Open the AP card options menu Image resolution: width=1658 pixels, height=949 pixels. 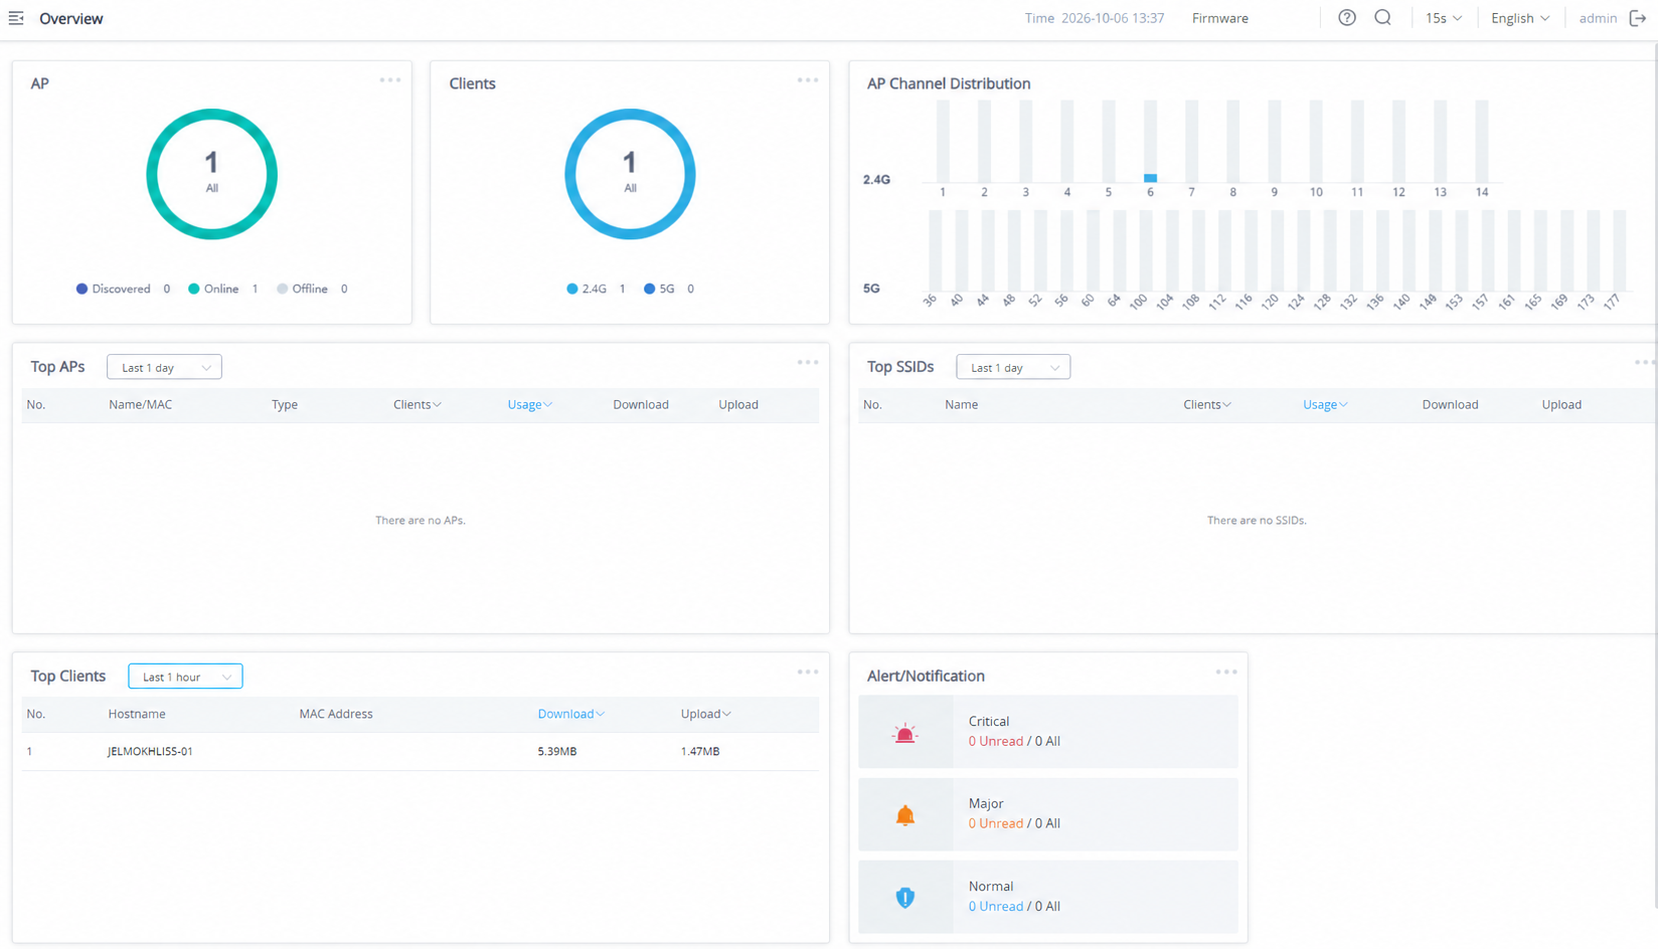[390, 80]
